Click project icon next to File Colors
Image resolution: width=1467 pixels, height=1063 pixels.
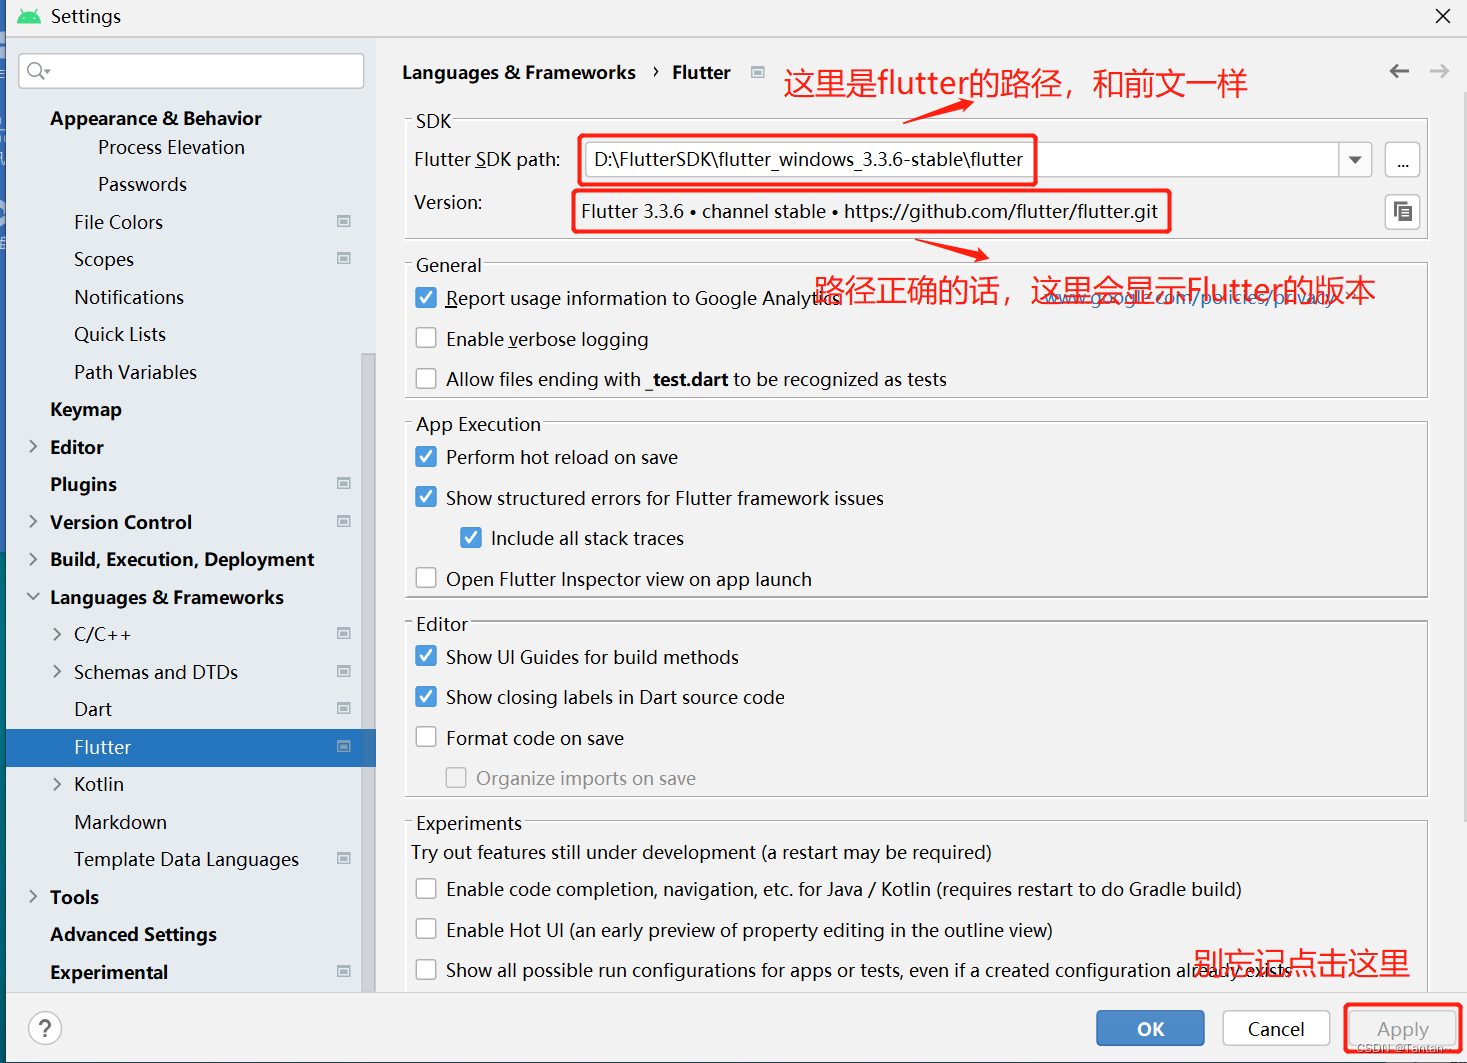344,221
